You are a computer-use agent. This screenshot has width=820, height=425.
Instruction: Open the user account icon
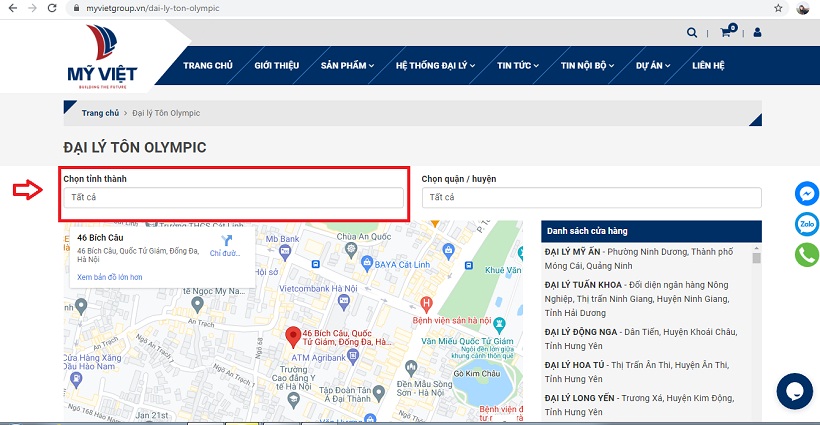click(x=757, y=32)
